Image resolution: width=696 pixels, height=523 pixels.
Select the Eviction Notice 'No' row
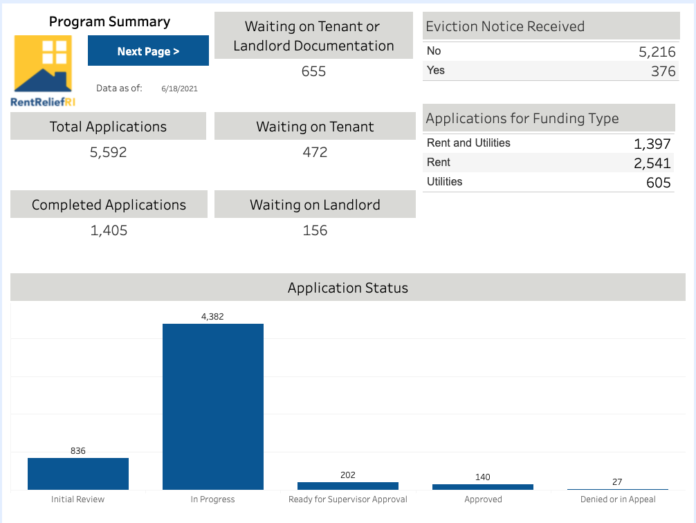(551, 51)
